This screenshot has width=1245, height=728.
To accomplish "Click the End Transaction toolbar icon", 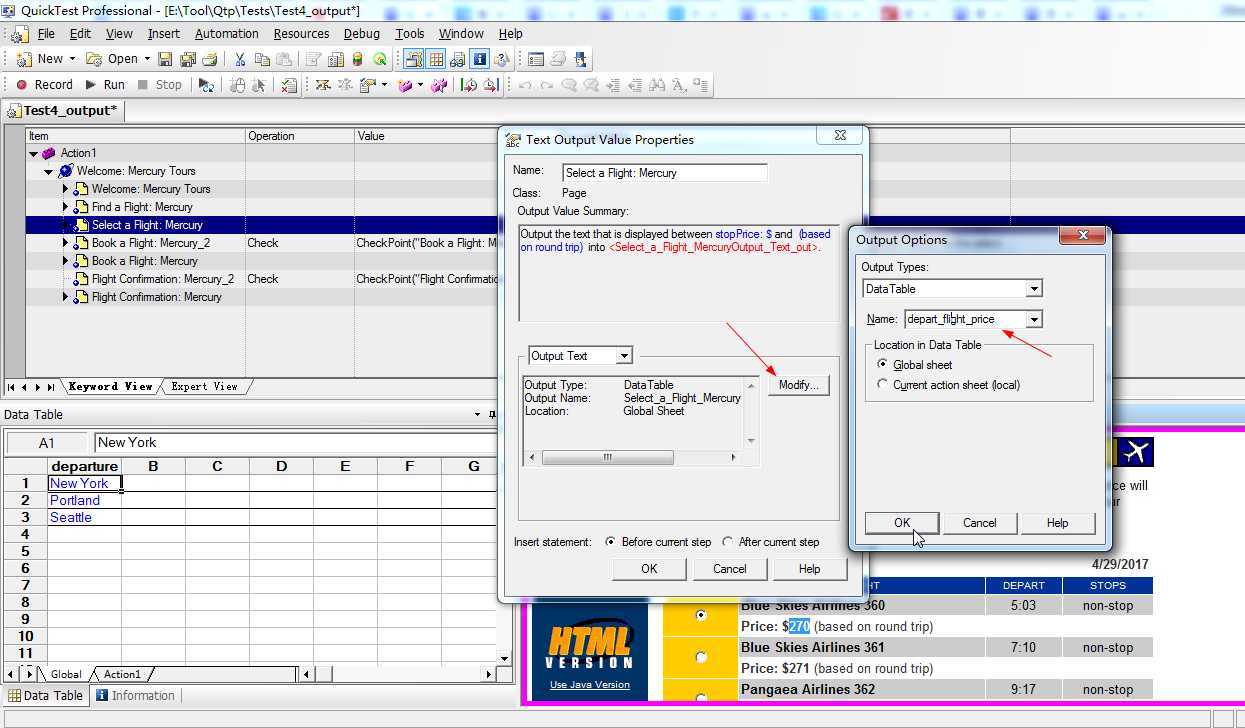I will (x=490, y=85).
